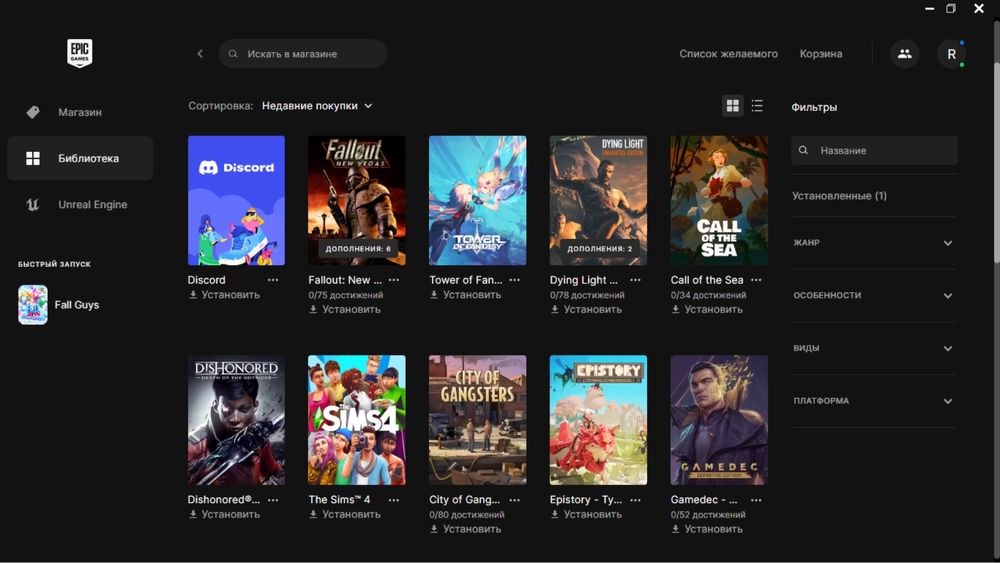Click the 0/78 достижений achievements text

tap(587, 295)
